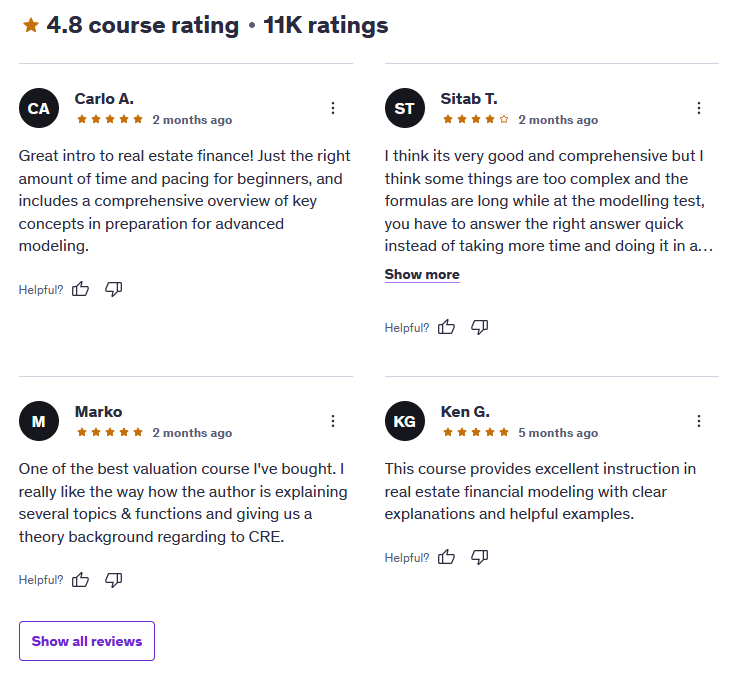The image size is (741, 681).
Task: Thumbs up Ken G.'s review
Action: click(x=447, y=557)
